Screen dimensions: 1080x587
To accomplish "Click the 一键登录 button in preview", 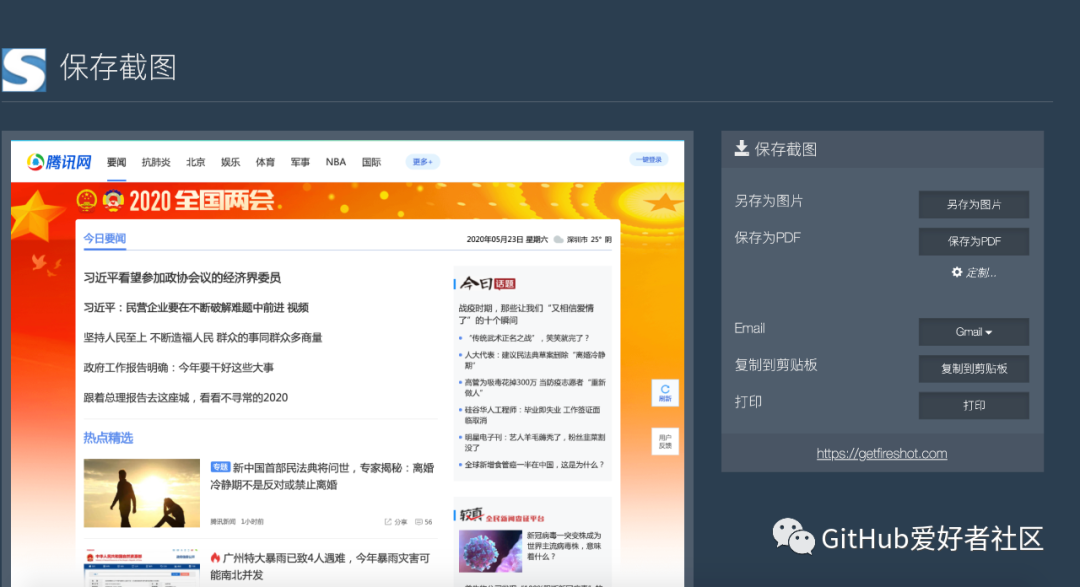I will click(x=649, y=160).
